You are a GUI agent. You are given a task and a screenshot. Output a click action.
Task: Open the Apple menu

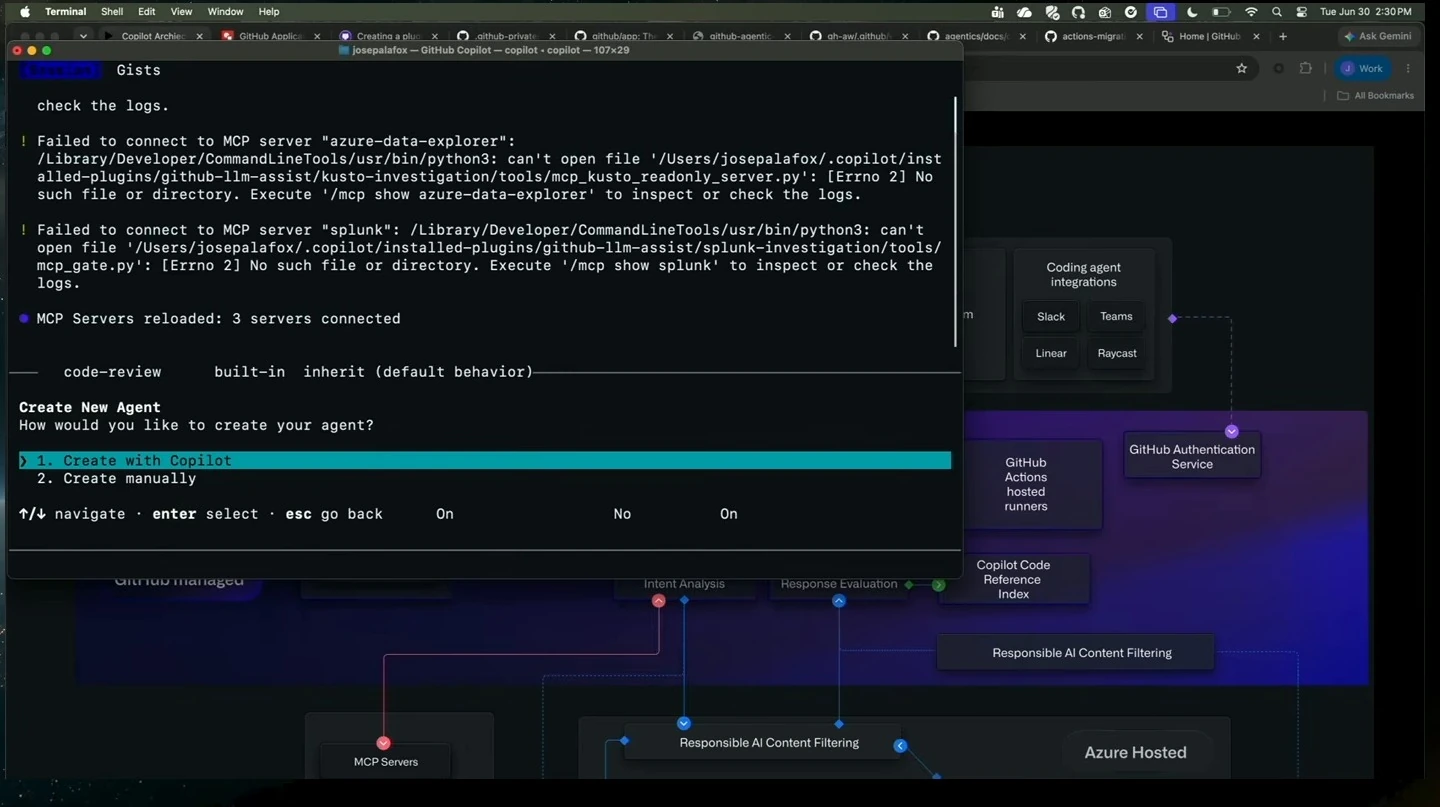click(x=24, y=12)
